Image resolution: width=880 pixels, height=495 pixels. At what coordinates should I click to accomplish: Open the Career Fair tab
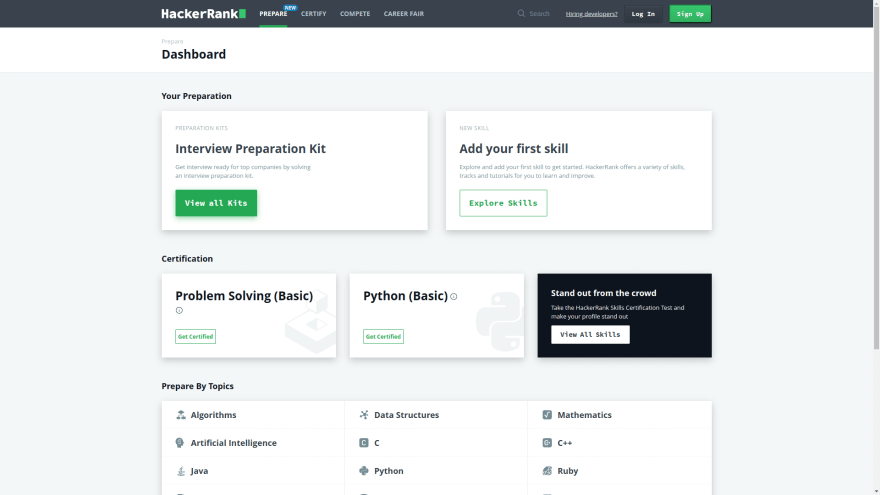click(x=404, y=13)
